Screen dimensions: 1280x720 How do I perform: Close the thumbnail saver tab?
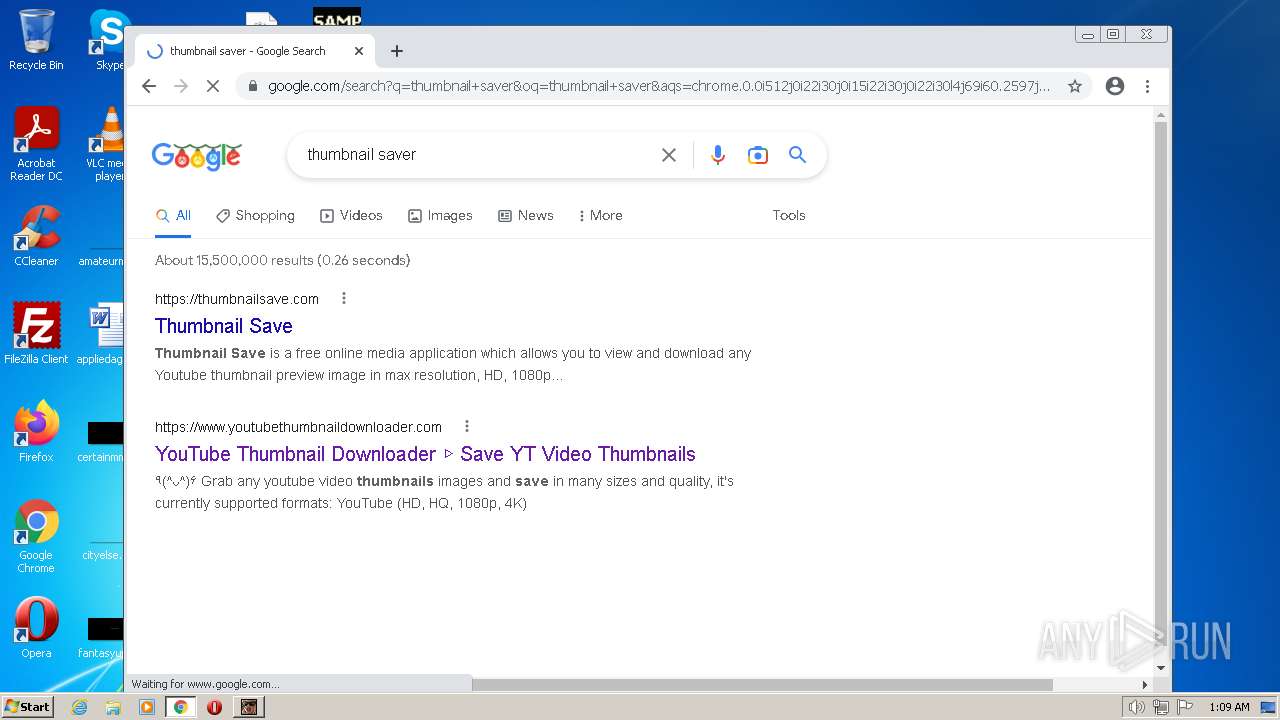pos(359,51)
